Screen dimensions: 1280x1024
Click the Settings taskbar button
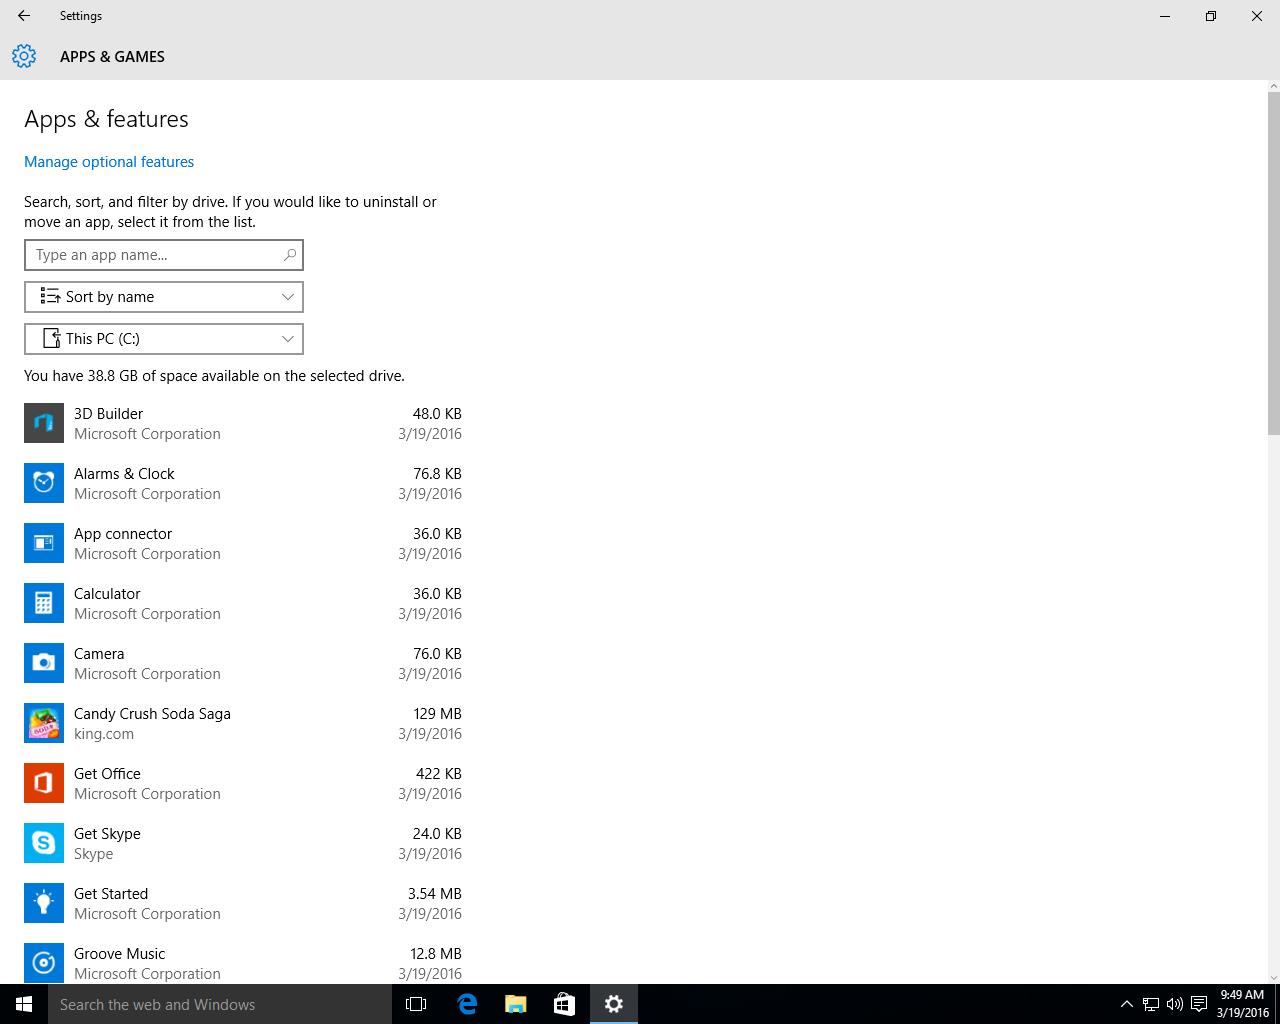coord(614,1004)
